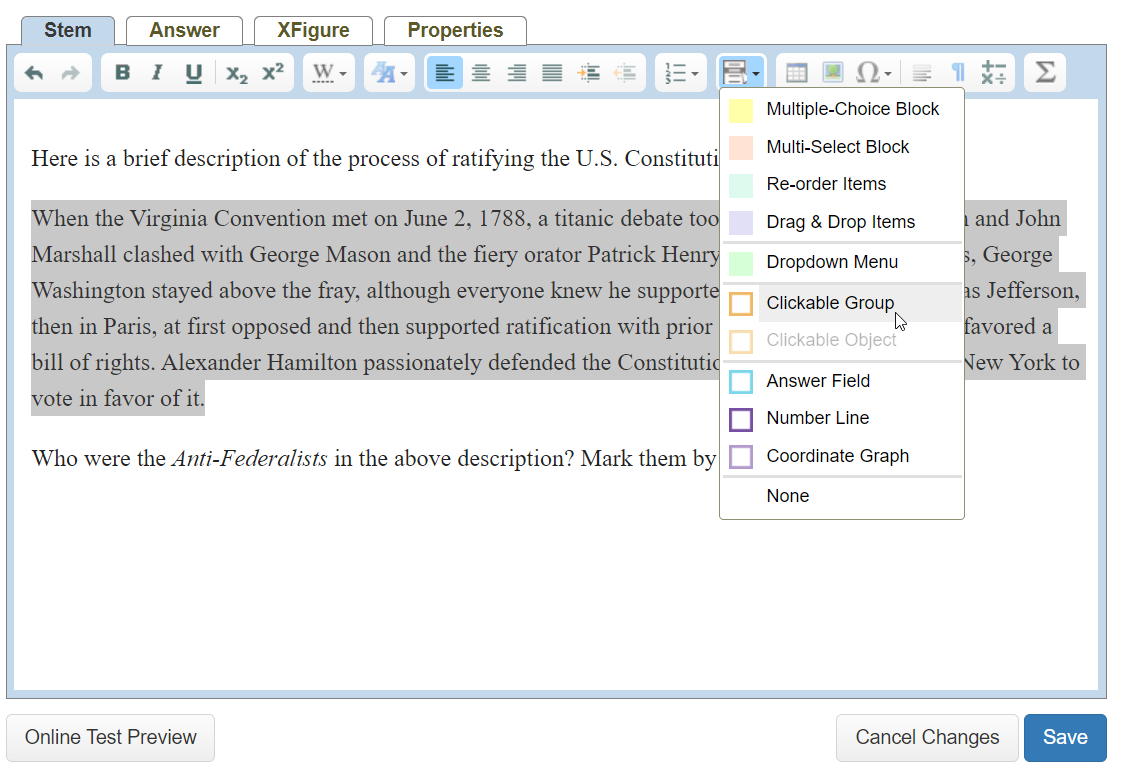Image resolution: width=1127 pixels, height=784 pixels.
Task: Center align the text
Action: point(481,73)
